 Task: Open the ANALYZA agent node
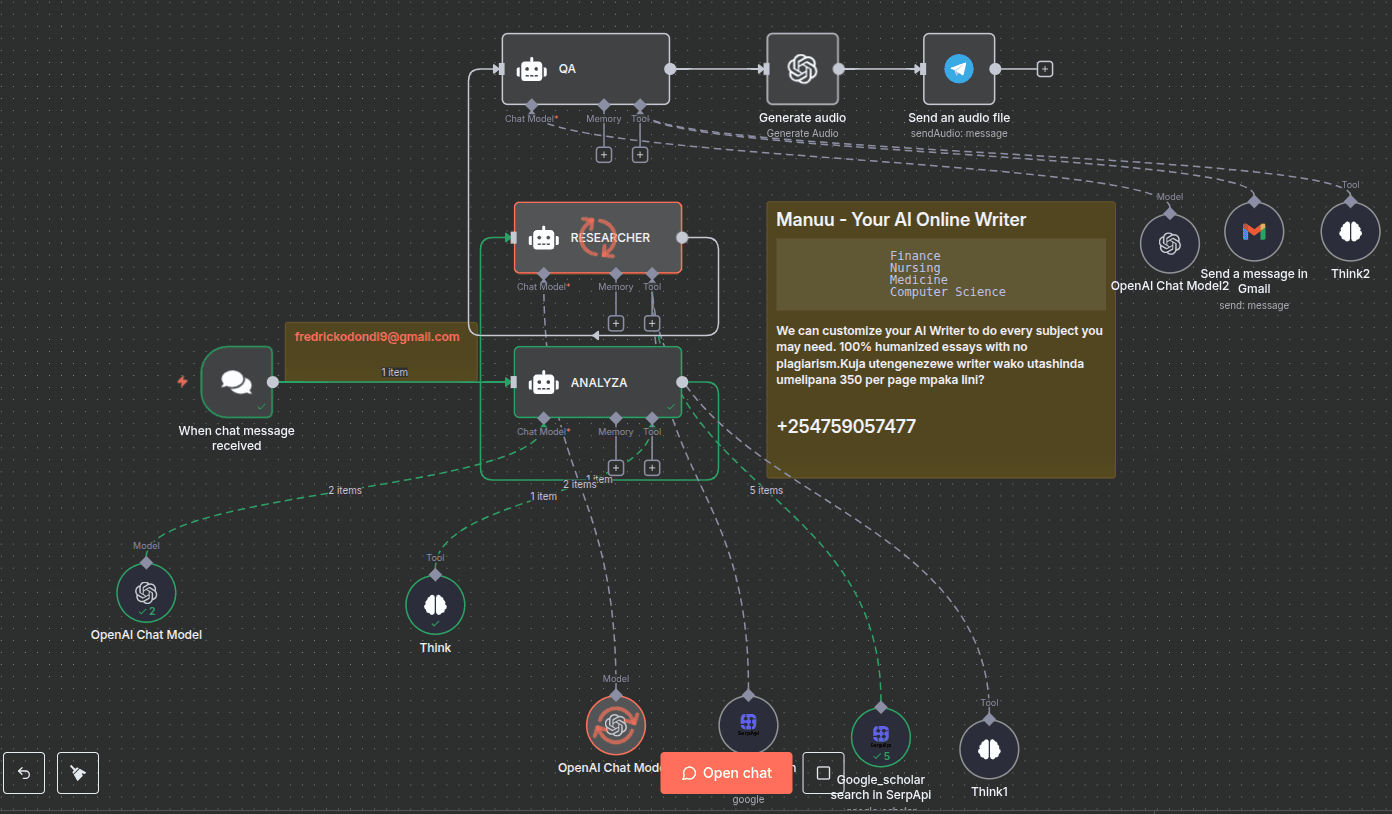[x=597, y=382]
